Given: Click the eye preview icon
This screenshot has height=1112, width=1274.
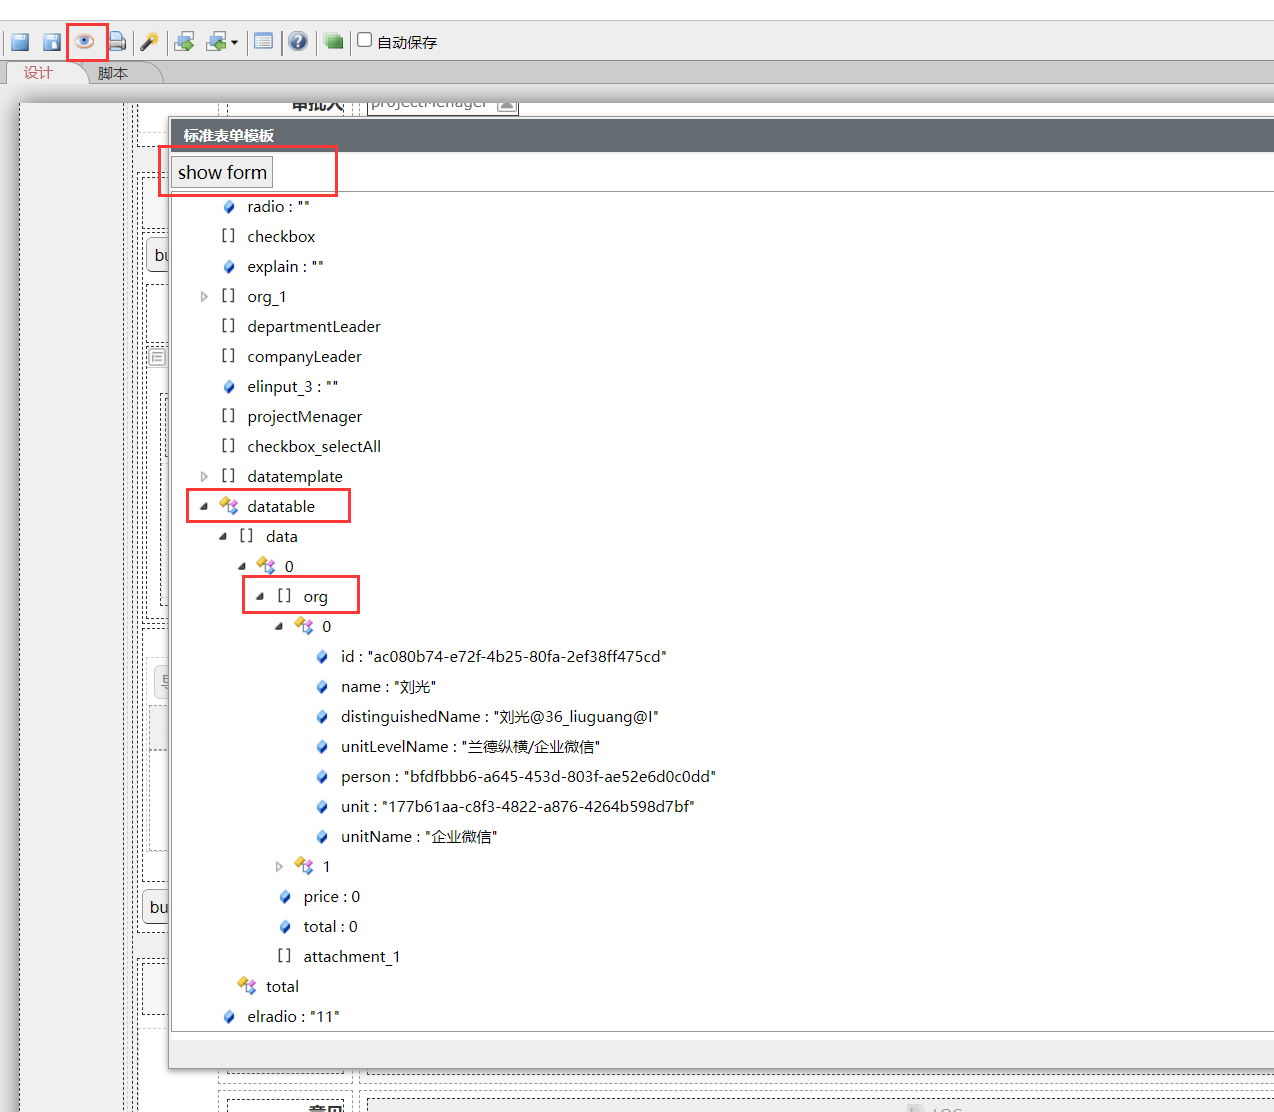Looking at the screenshot, I should click(85, 41).
